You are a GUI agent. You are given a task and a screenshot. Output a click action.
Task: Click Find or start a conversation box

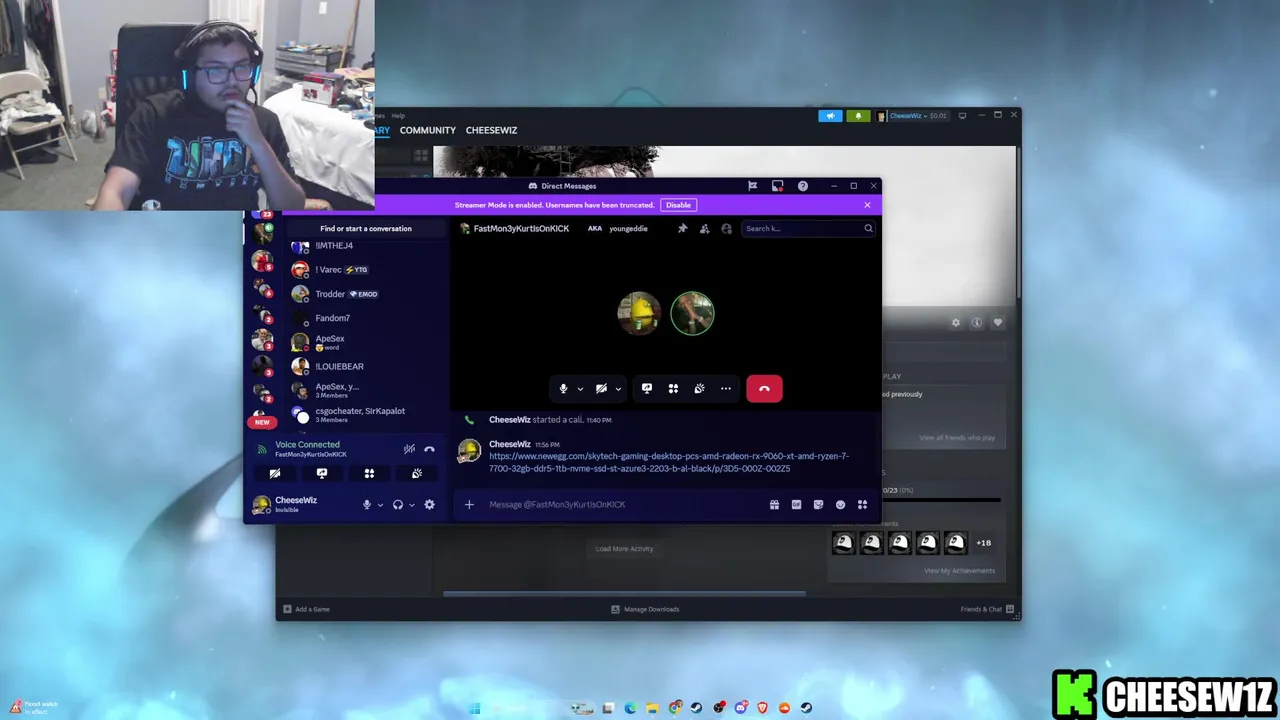click(365, 229)
